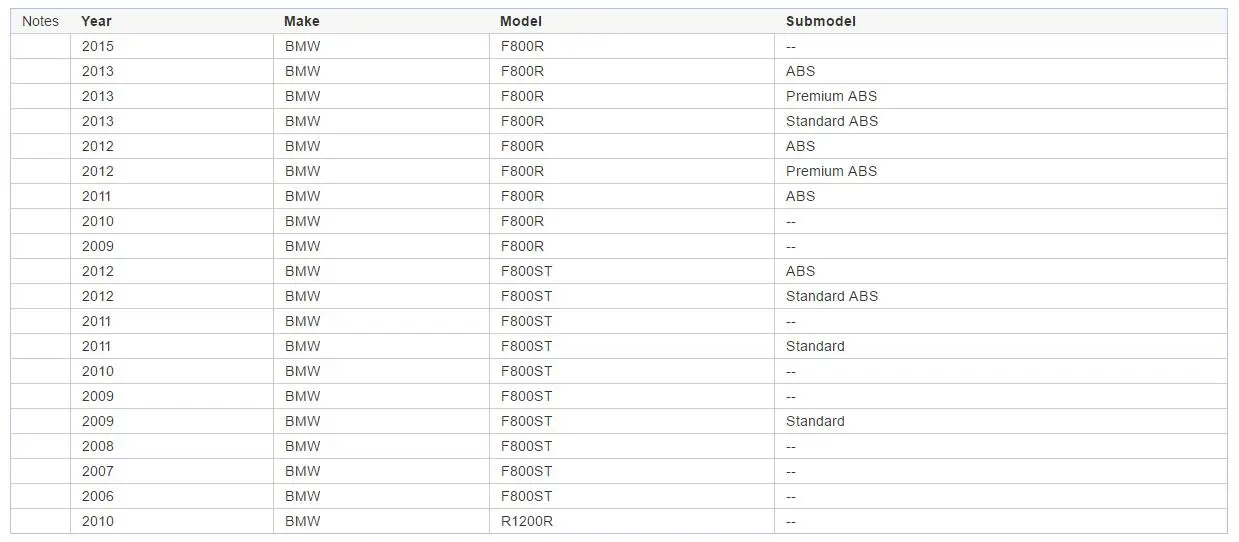Select ABS submodel in 2011 F800R row
This screenshot has width=1239, height=542.
(800, 196)
